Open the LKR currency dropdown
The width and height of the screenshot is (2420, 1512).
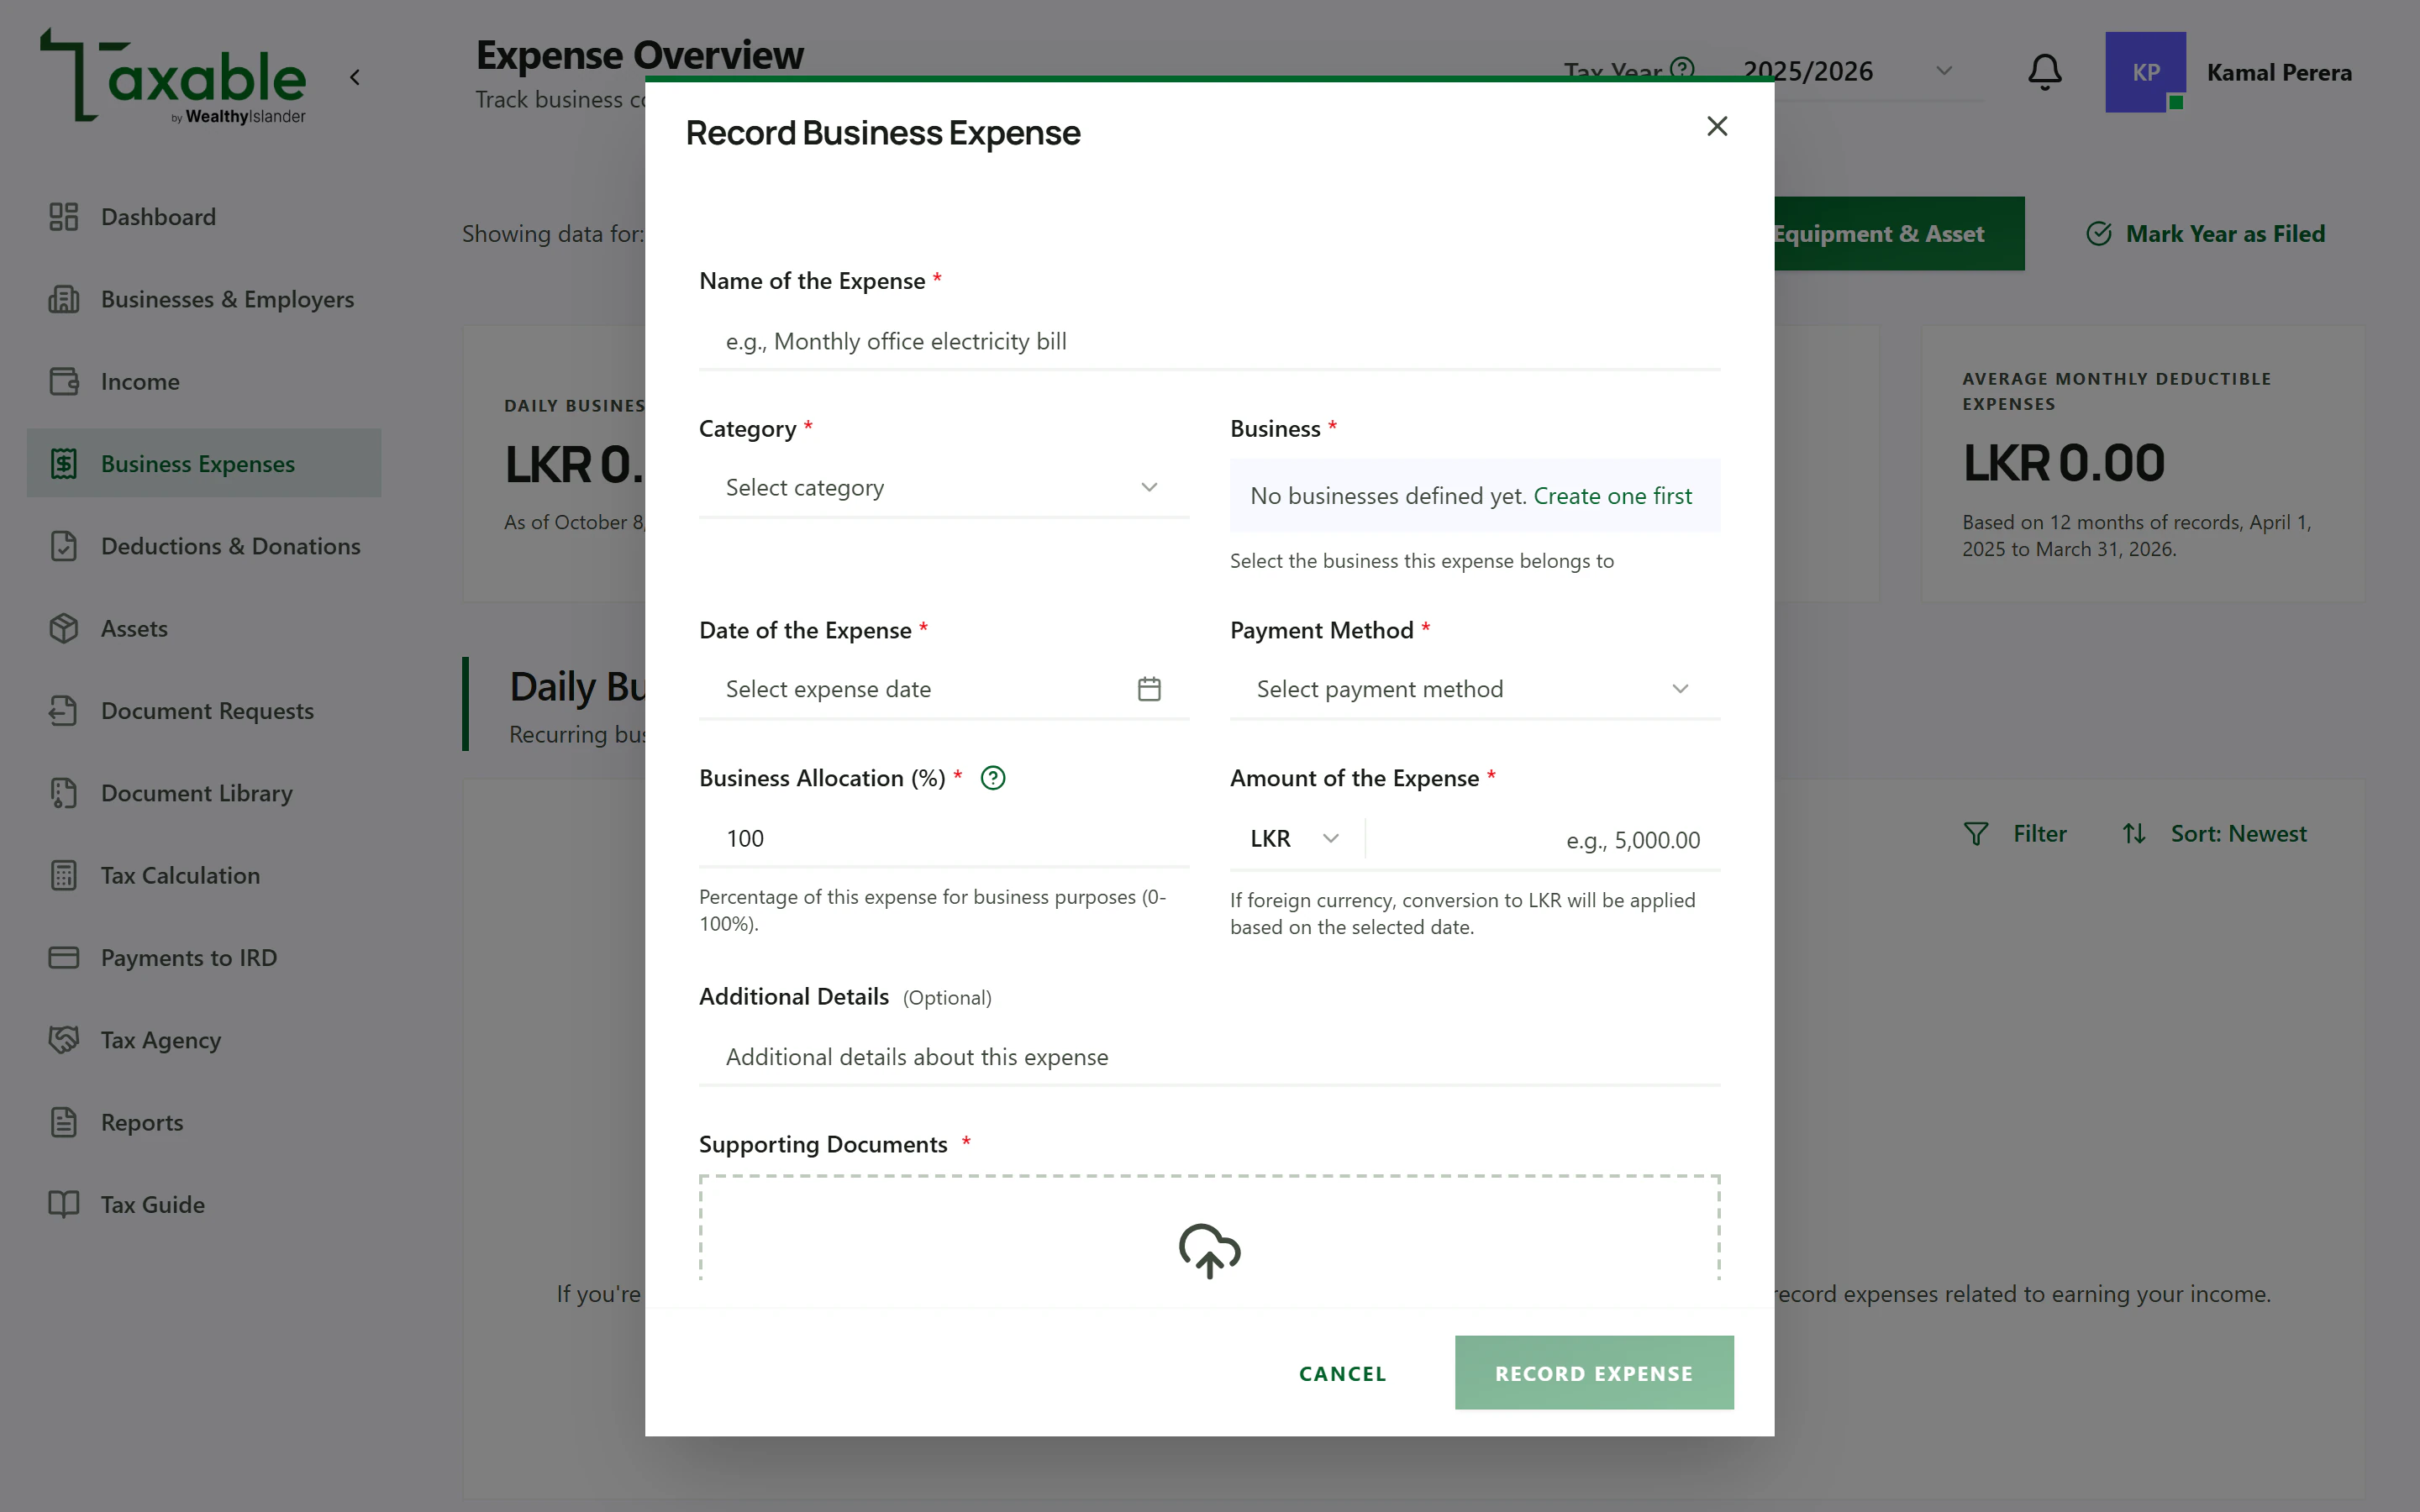click(1294, 838)
